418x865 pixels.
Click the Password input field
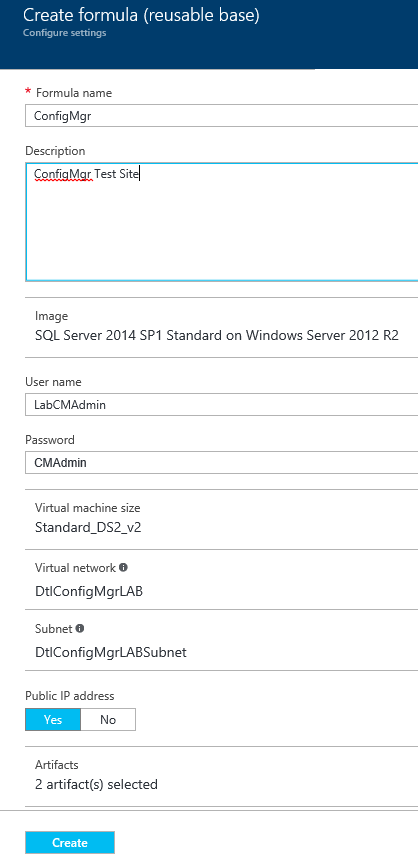point(222,463)
